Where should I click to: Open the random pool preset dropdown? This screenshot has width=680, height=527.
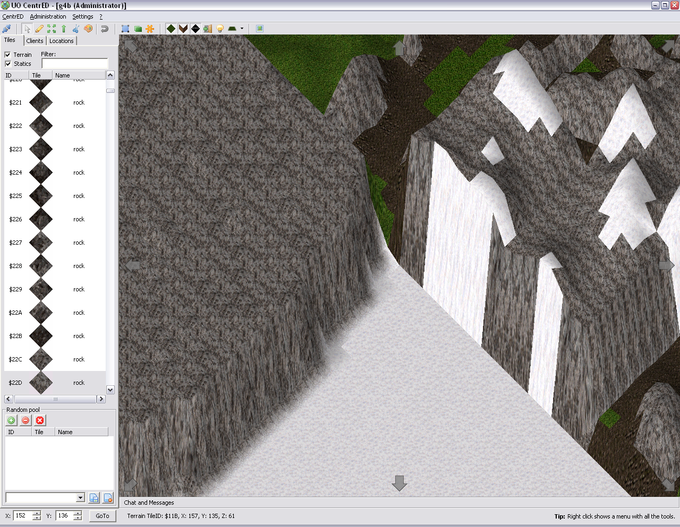(x=80, y=497)
